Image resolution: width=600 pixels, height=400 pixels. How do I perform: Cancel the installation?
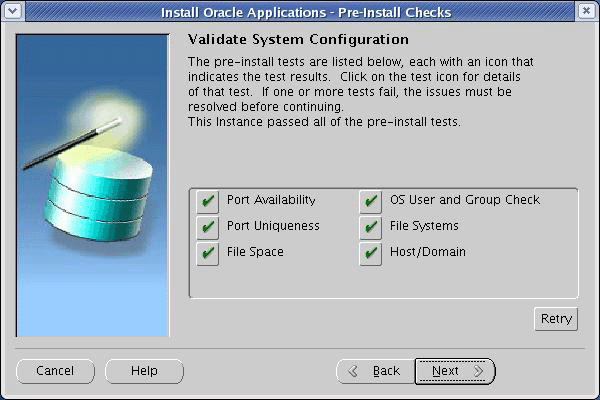pos(55,371)
